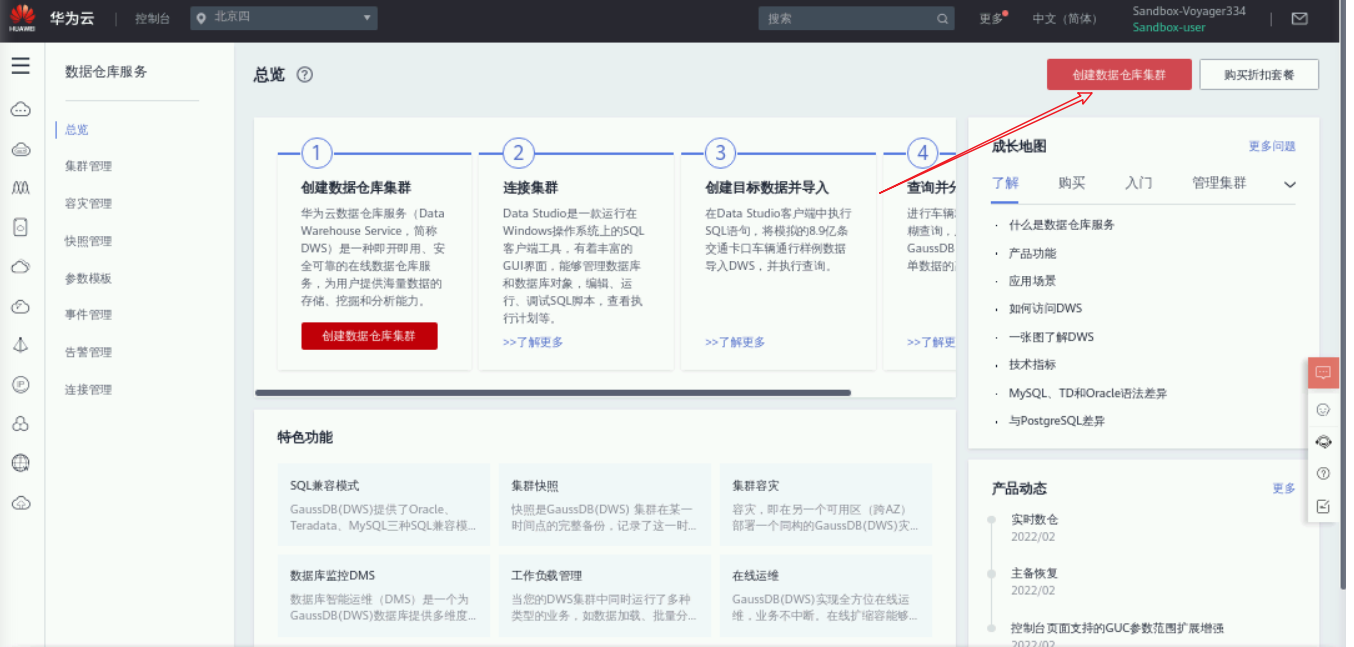Click the smiley face feedback icon
This screenshot has height=647, width=1354.
[1323, 410]
